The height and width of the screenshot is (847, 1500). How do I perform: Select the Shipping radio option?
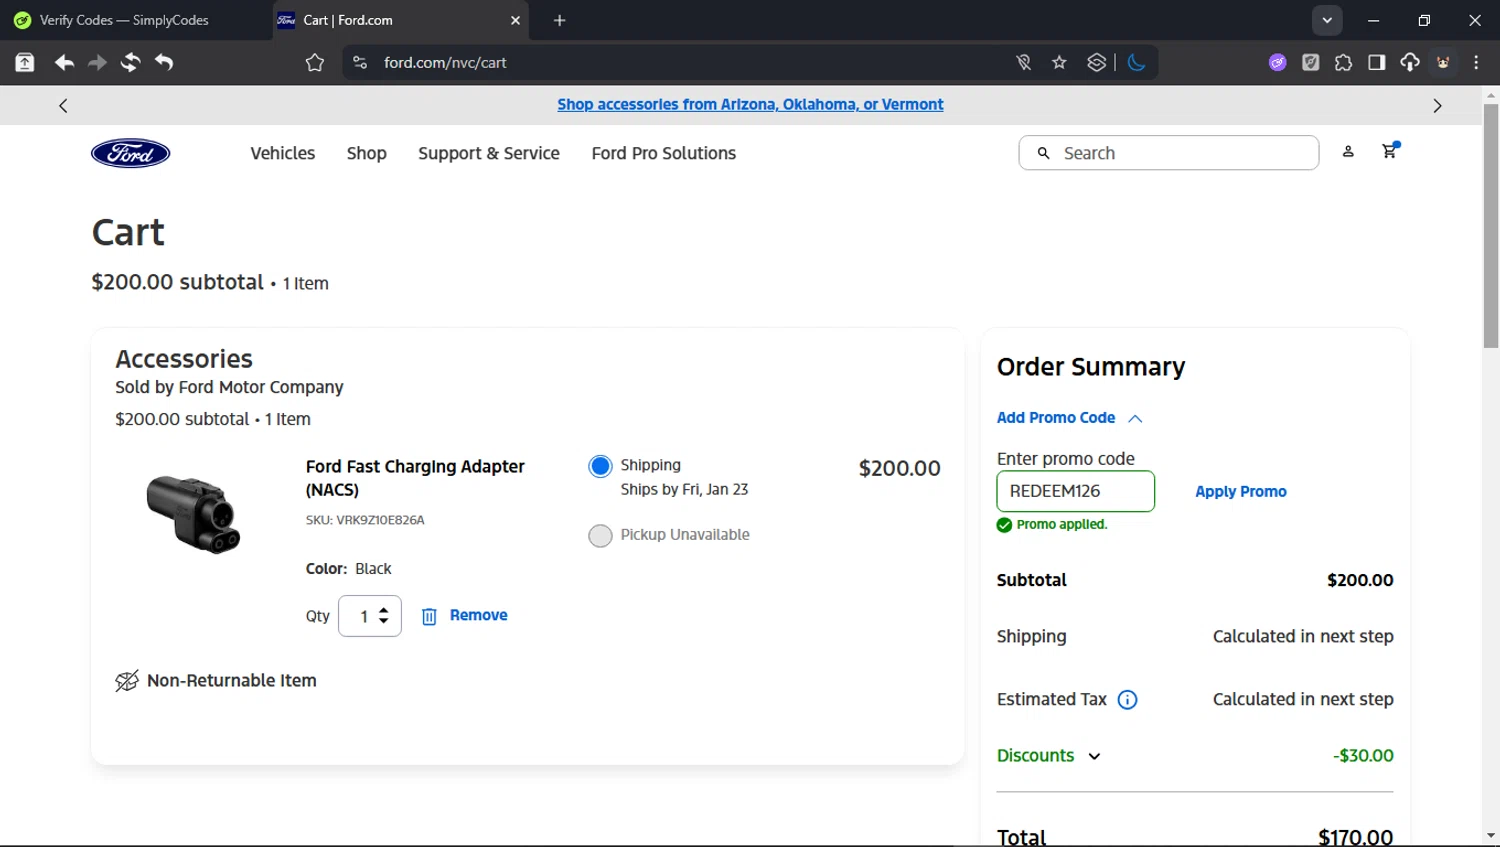[600, 466]
